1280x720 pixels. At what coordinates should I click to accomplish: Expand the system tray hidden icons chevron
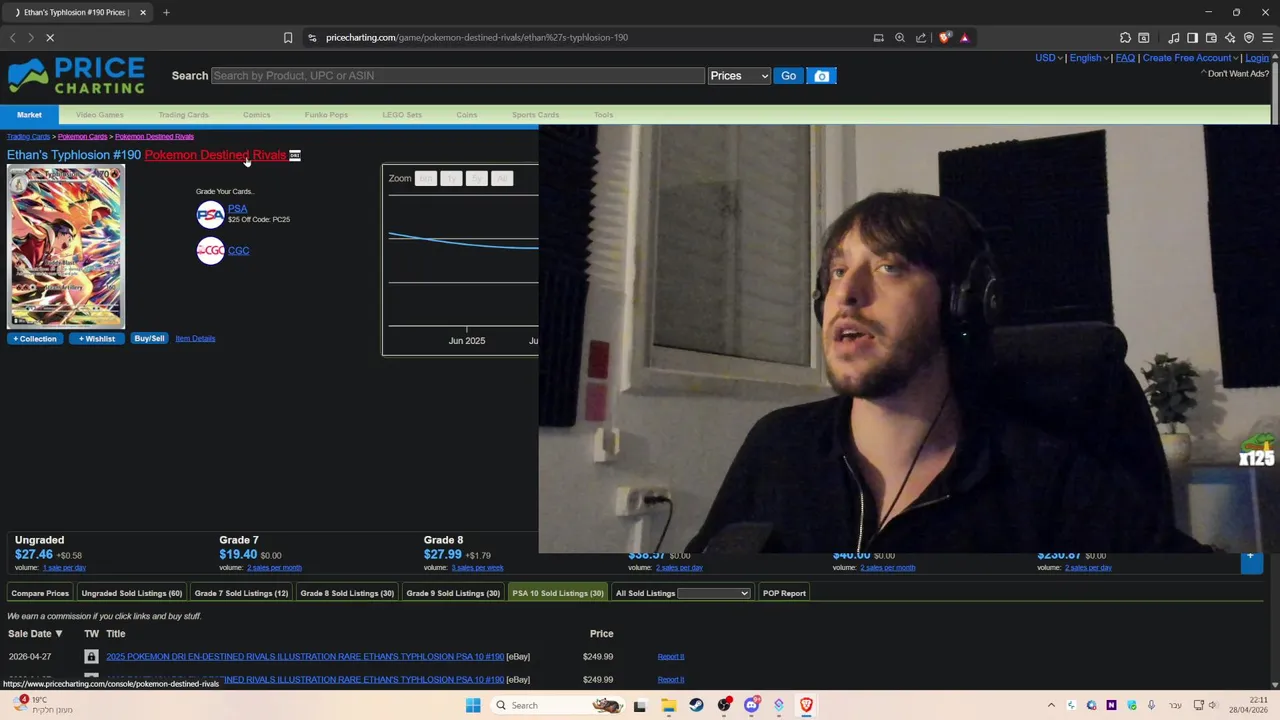click(1051, 705)
